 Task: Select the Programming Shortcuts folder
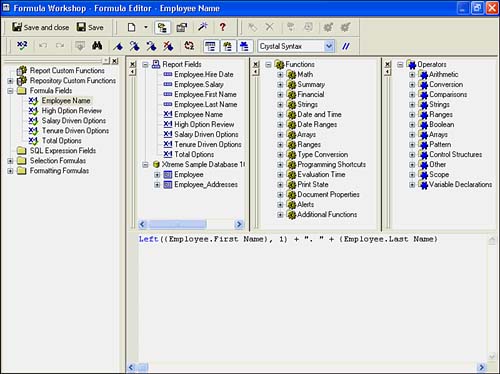331,164
